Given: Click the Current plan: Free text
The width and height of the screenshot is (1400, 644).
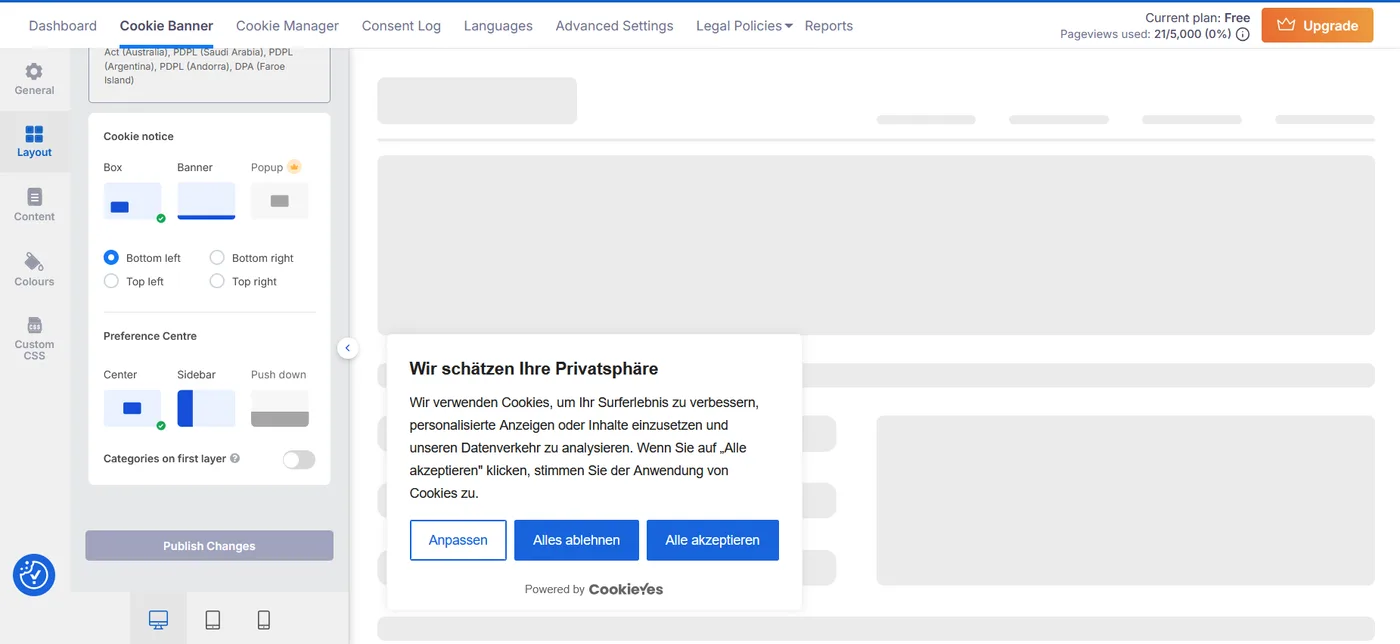Looking at the screenshot, I should 1198,18.
